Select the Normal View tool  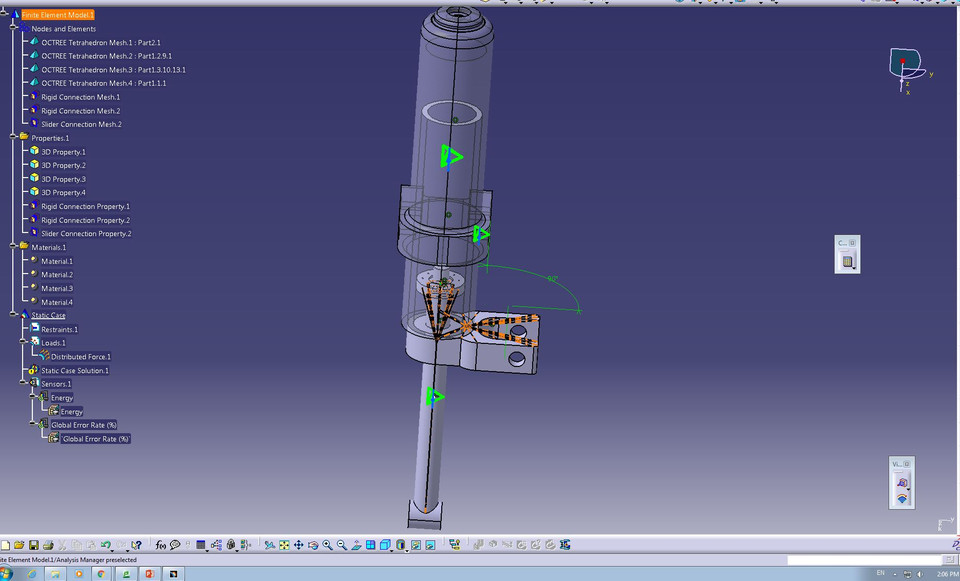tap(356, 544)
